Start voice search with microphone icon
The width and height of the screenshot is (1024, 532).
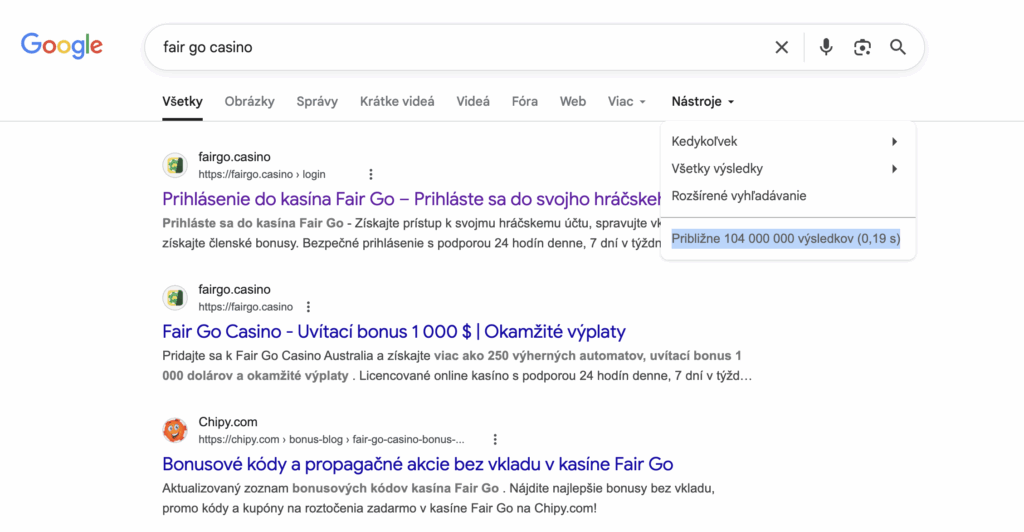pos(826,47)
